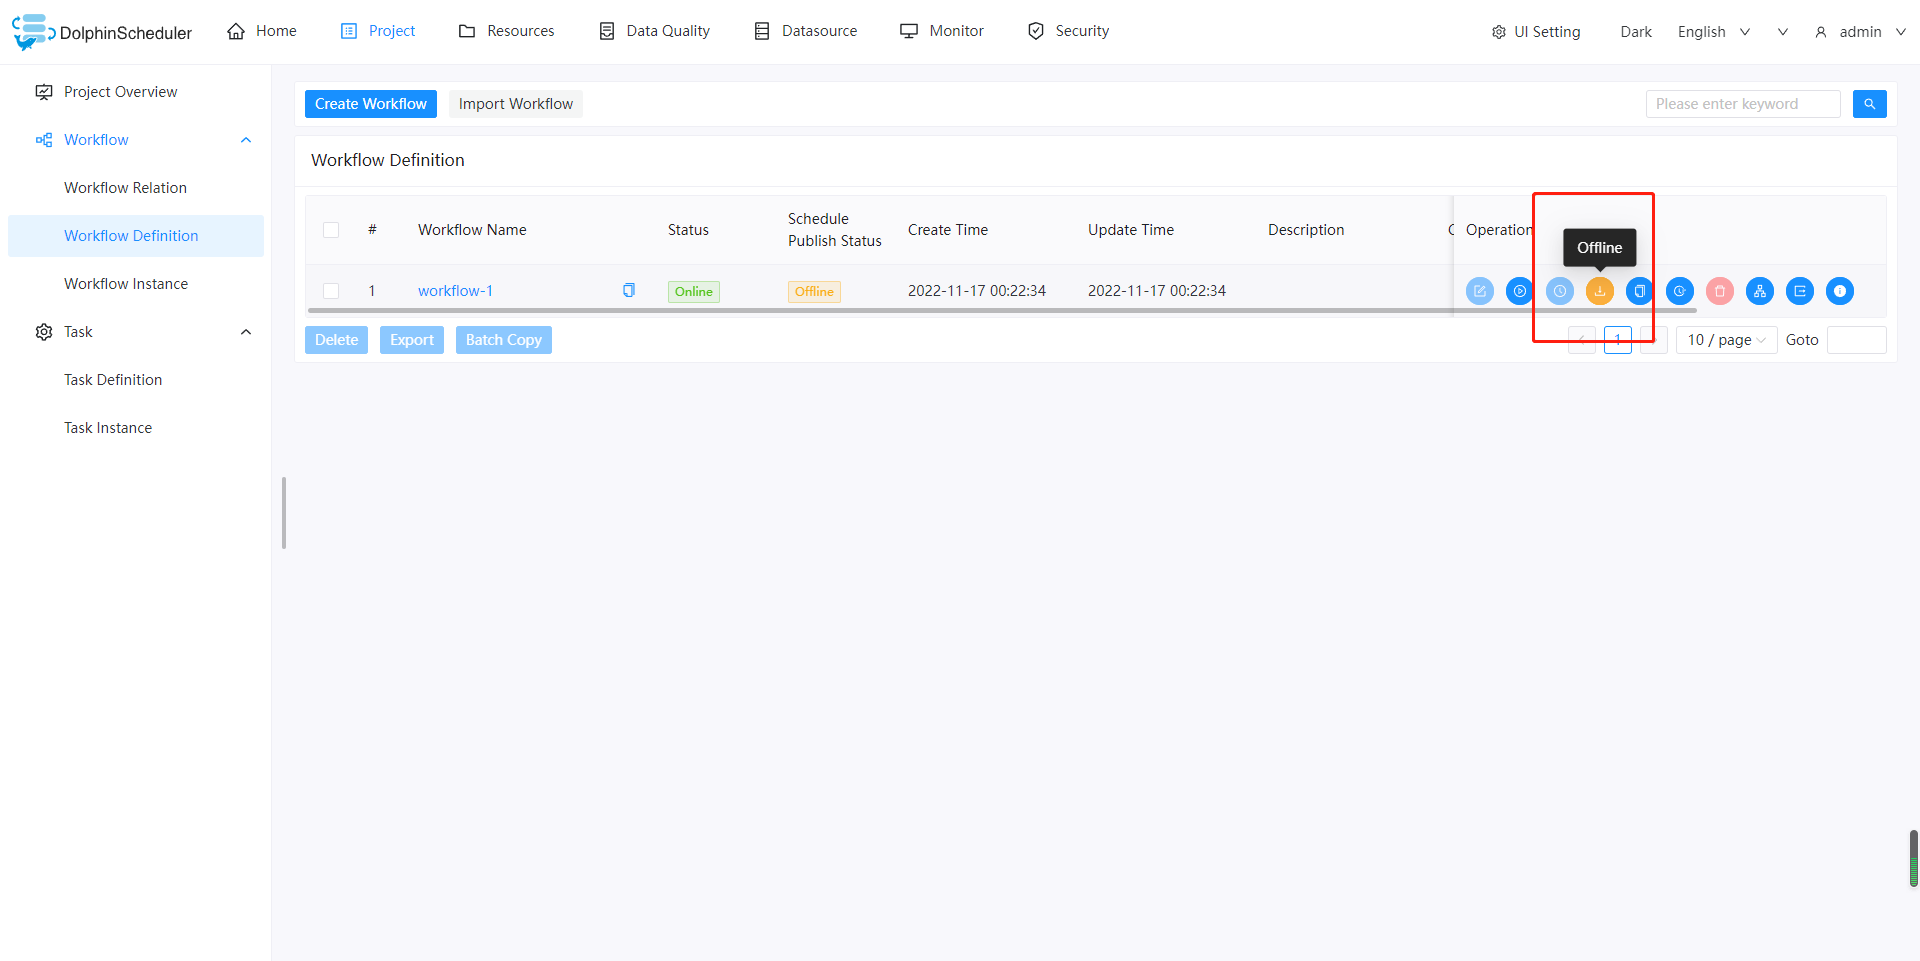Click the Create Workflow button
This screenshot has height=961, width=1920.
pyautogui.click(x=371, y=104)
